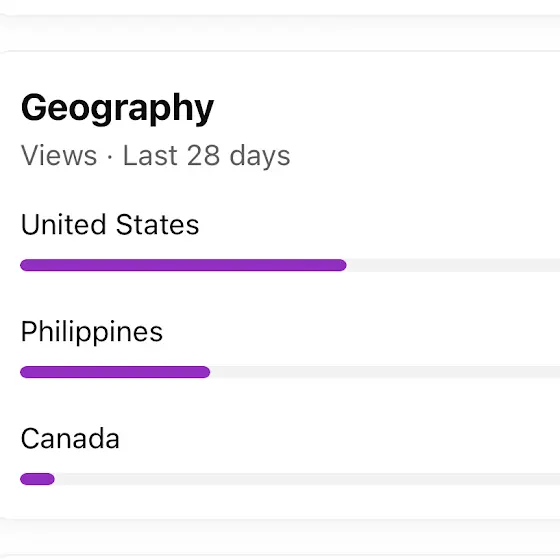The image size is (560, 560).
Task: Click the United States country label
Action: 110,225
